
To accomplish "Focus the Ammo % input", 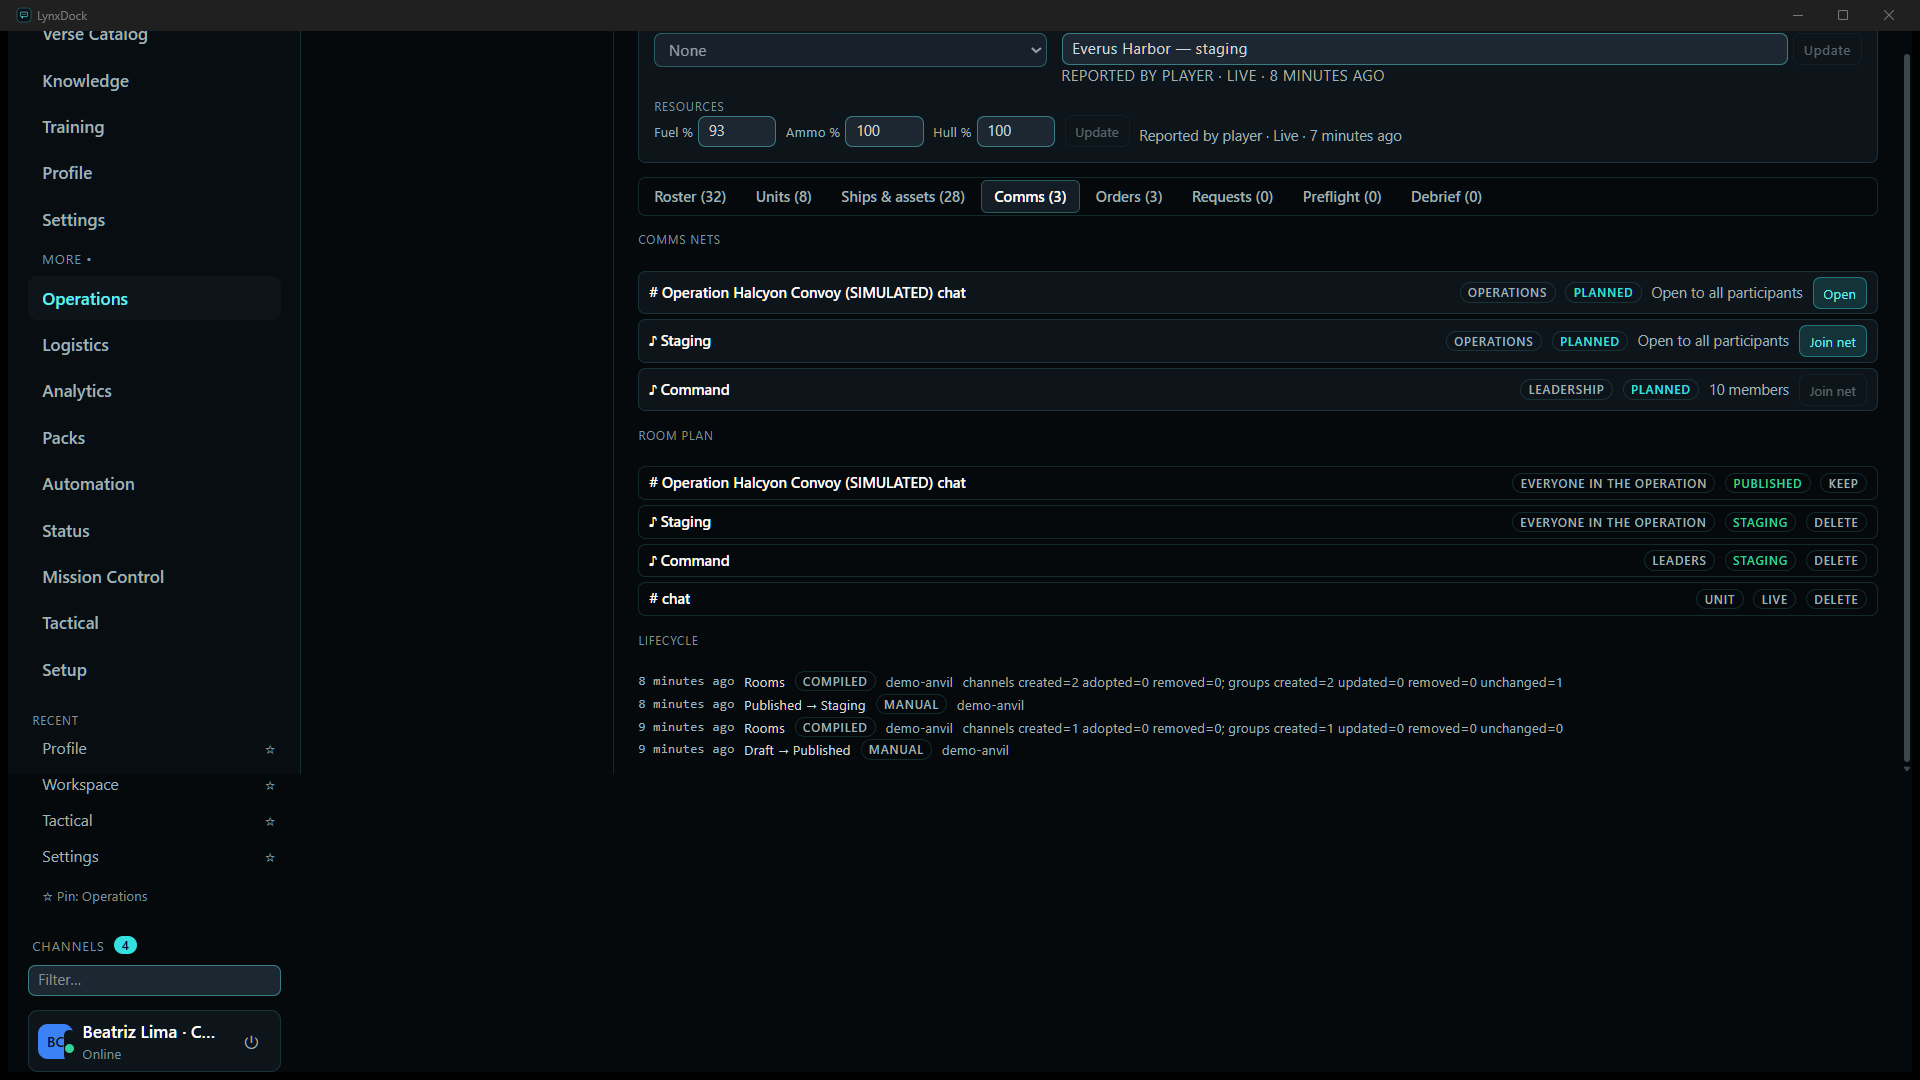I will [x=884, y=131].
